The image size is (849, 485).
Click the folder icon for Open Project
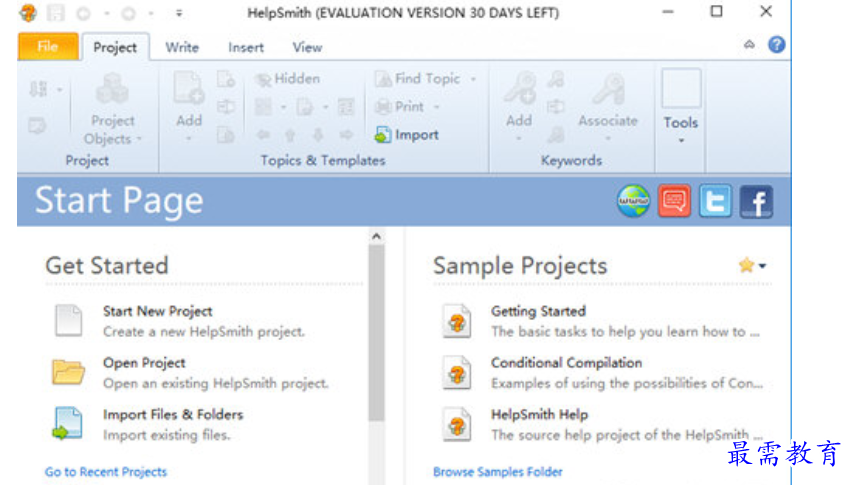[x=68, y=372]
